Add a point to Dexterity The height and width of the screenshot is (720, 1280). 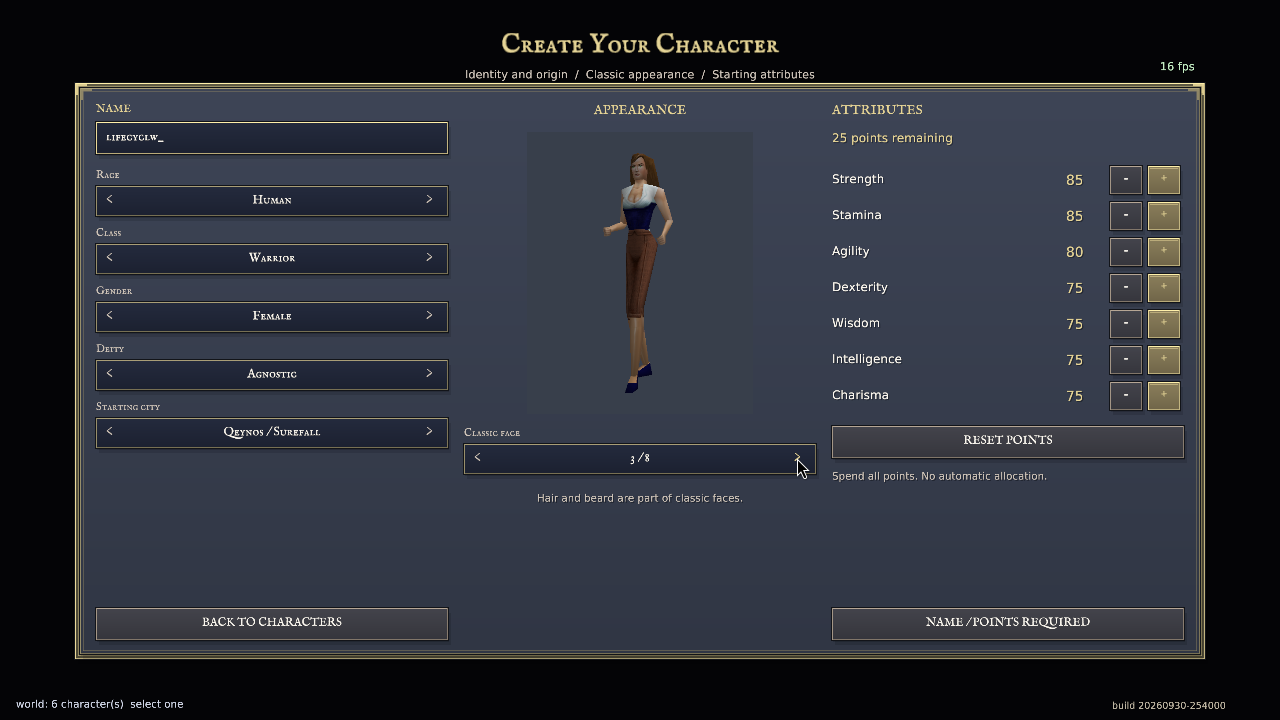(x=1164, y=288)
